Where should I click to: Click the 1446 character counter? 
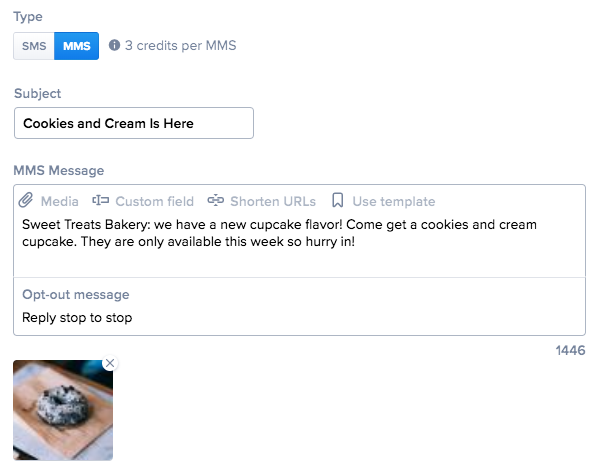[x=570, y=350]
